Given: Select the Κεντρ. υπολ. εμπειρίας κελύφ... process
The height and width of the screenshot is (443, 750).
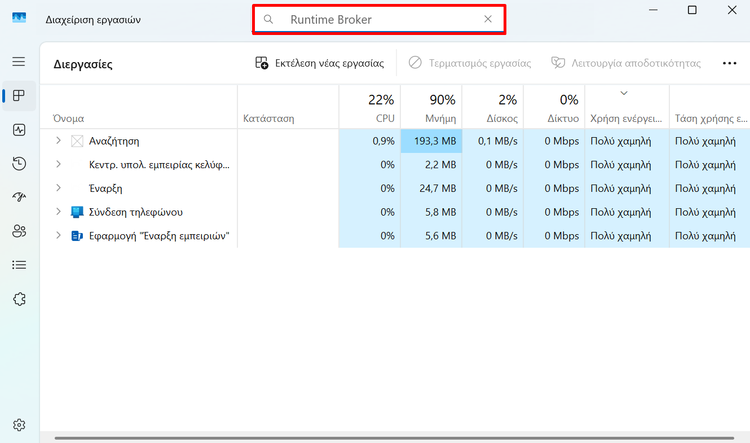Looking at the screenshot, I should (x=159, y=165).
